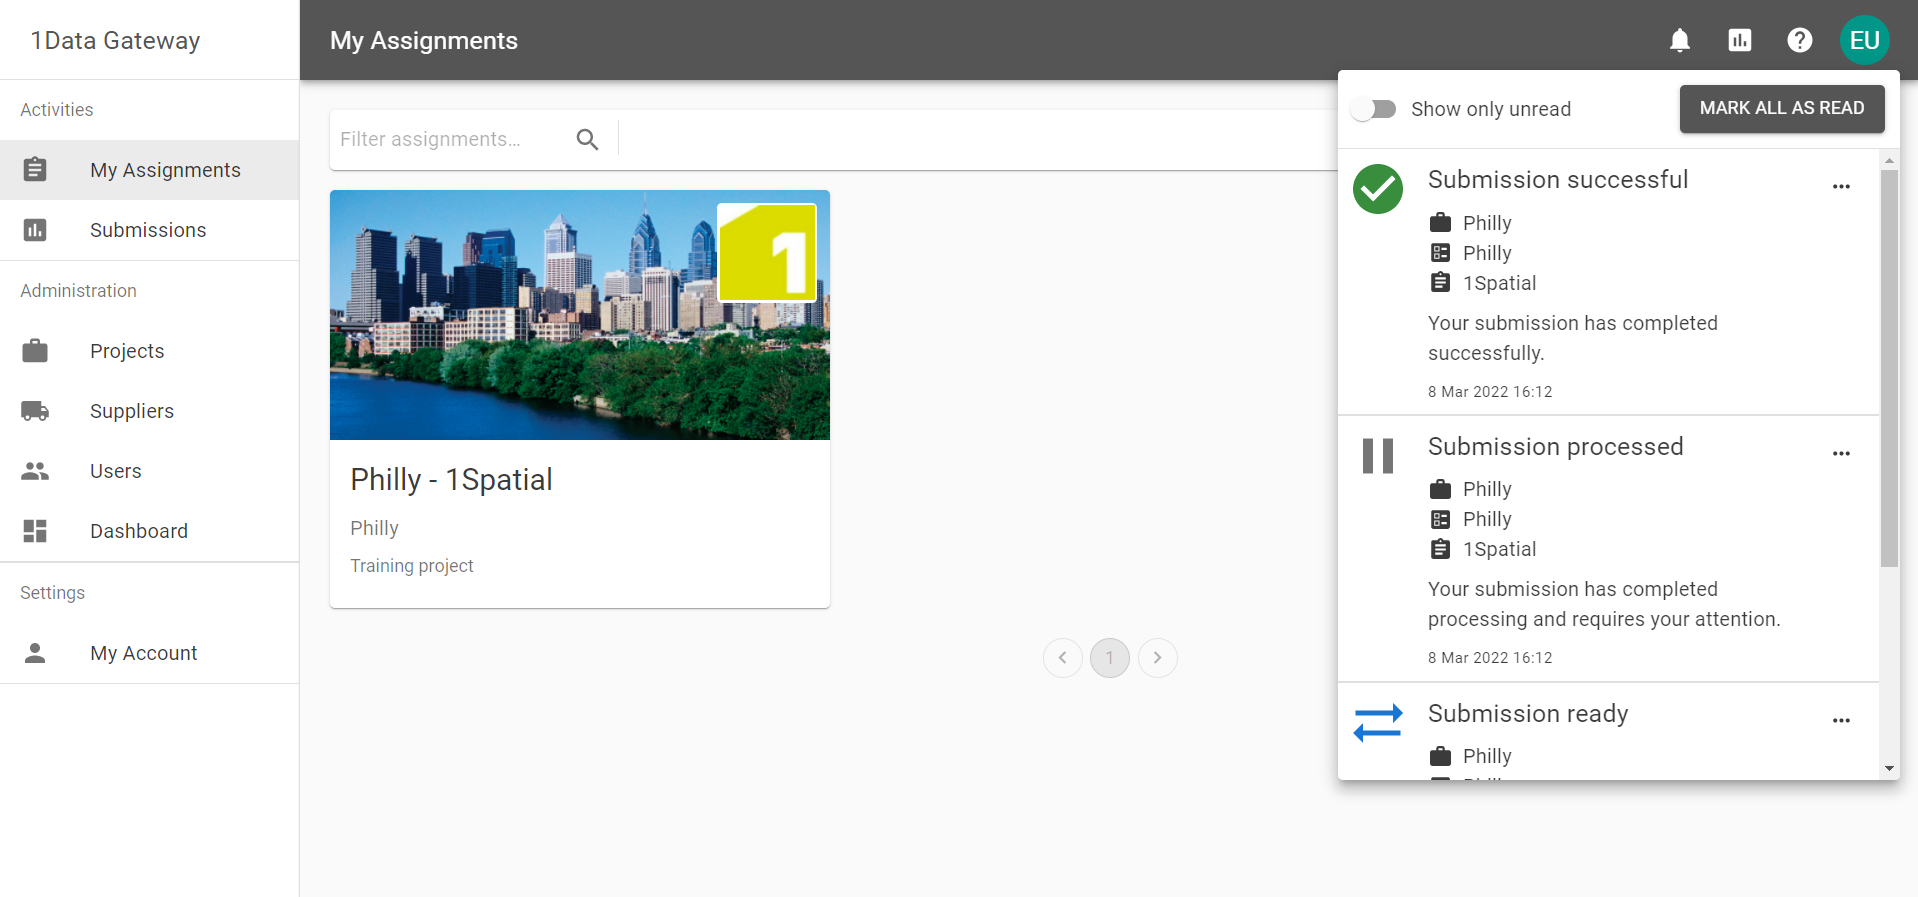The width and height of the screenshot is (1918, 897).
Task: Click briefcase icon in Submission ready notification
Action: tap(1440, 756)
